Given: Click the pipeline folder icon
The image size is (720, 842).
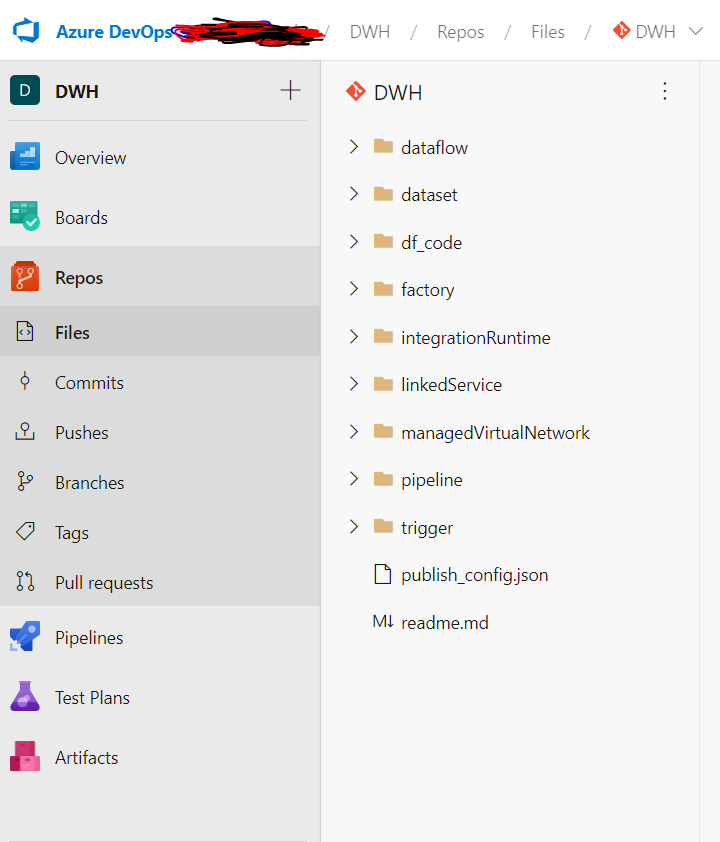Looking at the screenshot, I should click(383, 478).
